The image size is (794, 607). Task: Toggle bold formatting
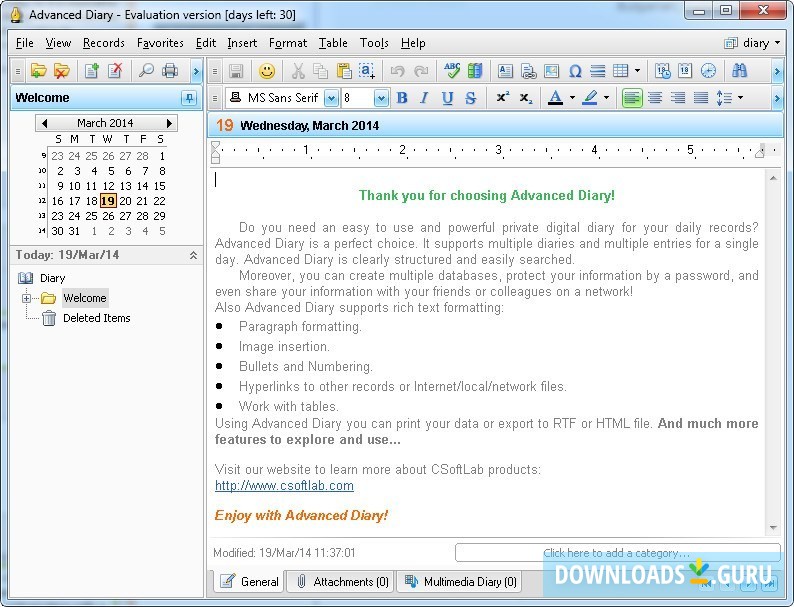click(x=402, y=98)
